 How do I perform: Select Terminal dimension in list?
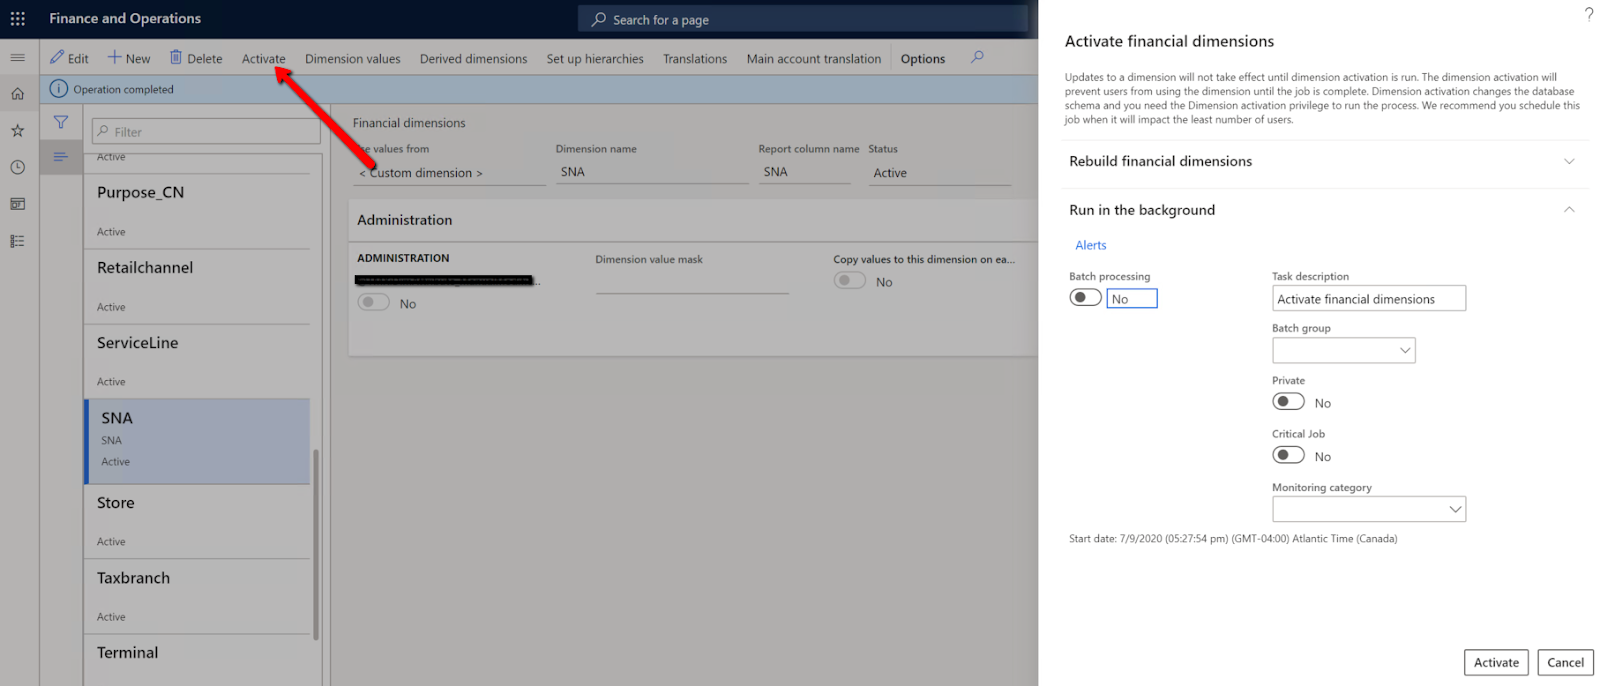click(198, 659)
